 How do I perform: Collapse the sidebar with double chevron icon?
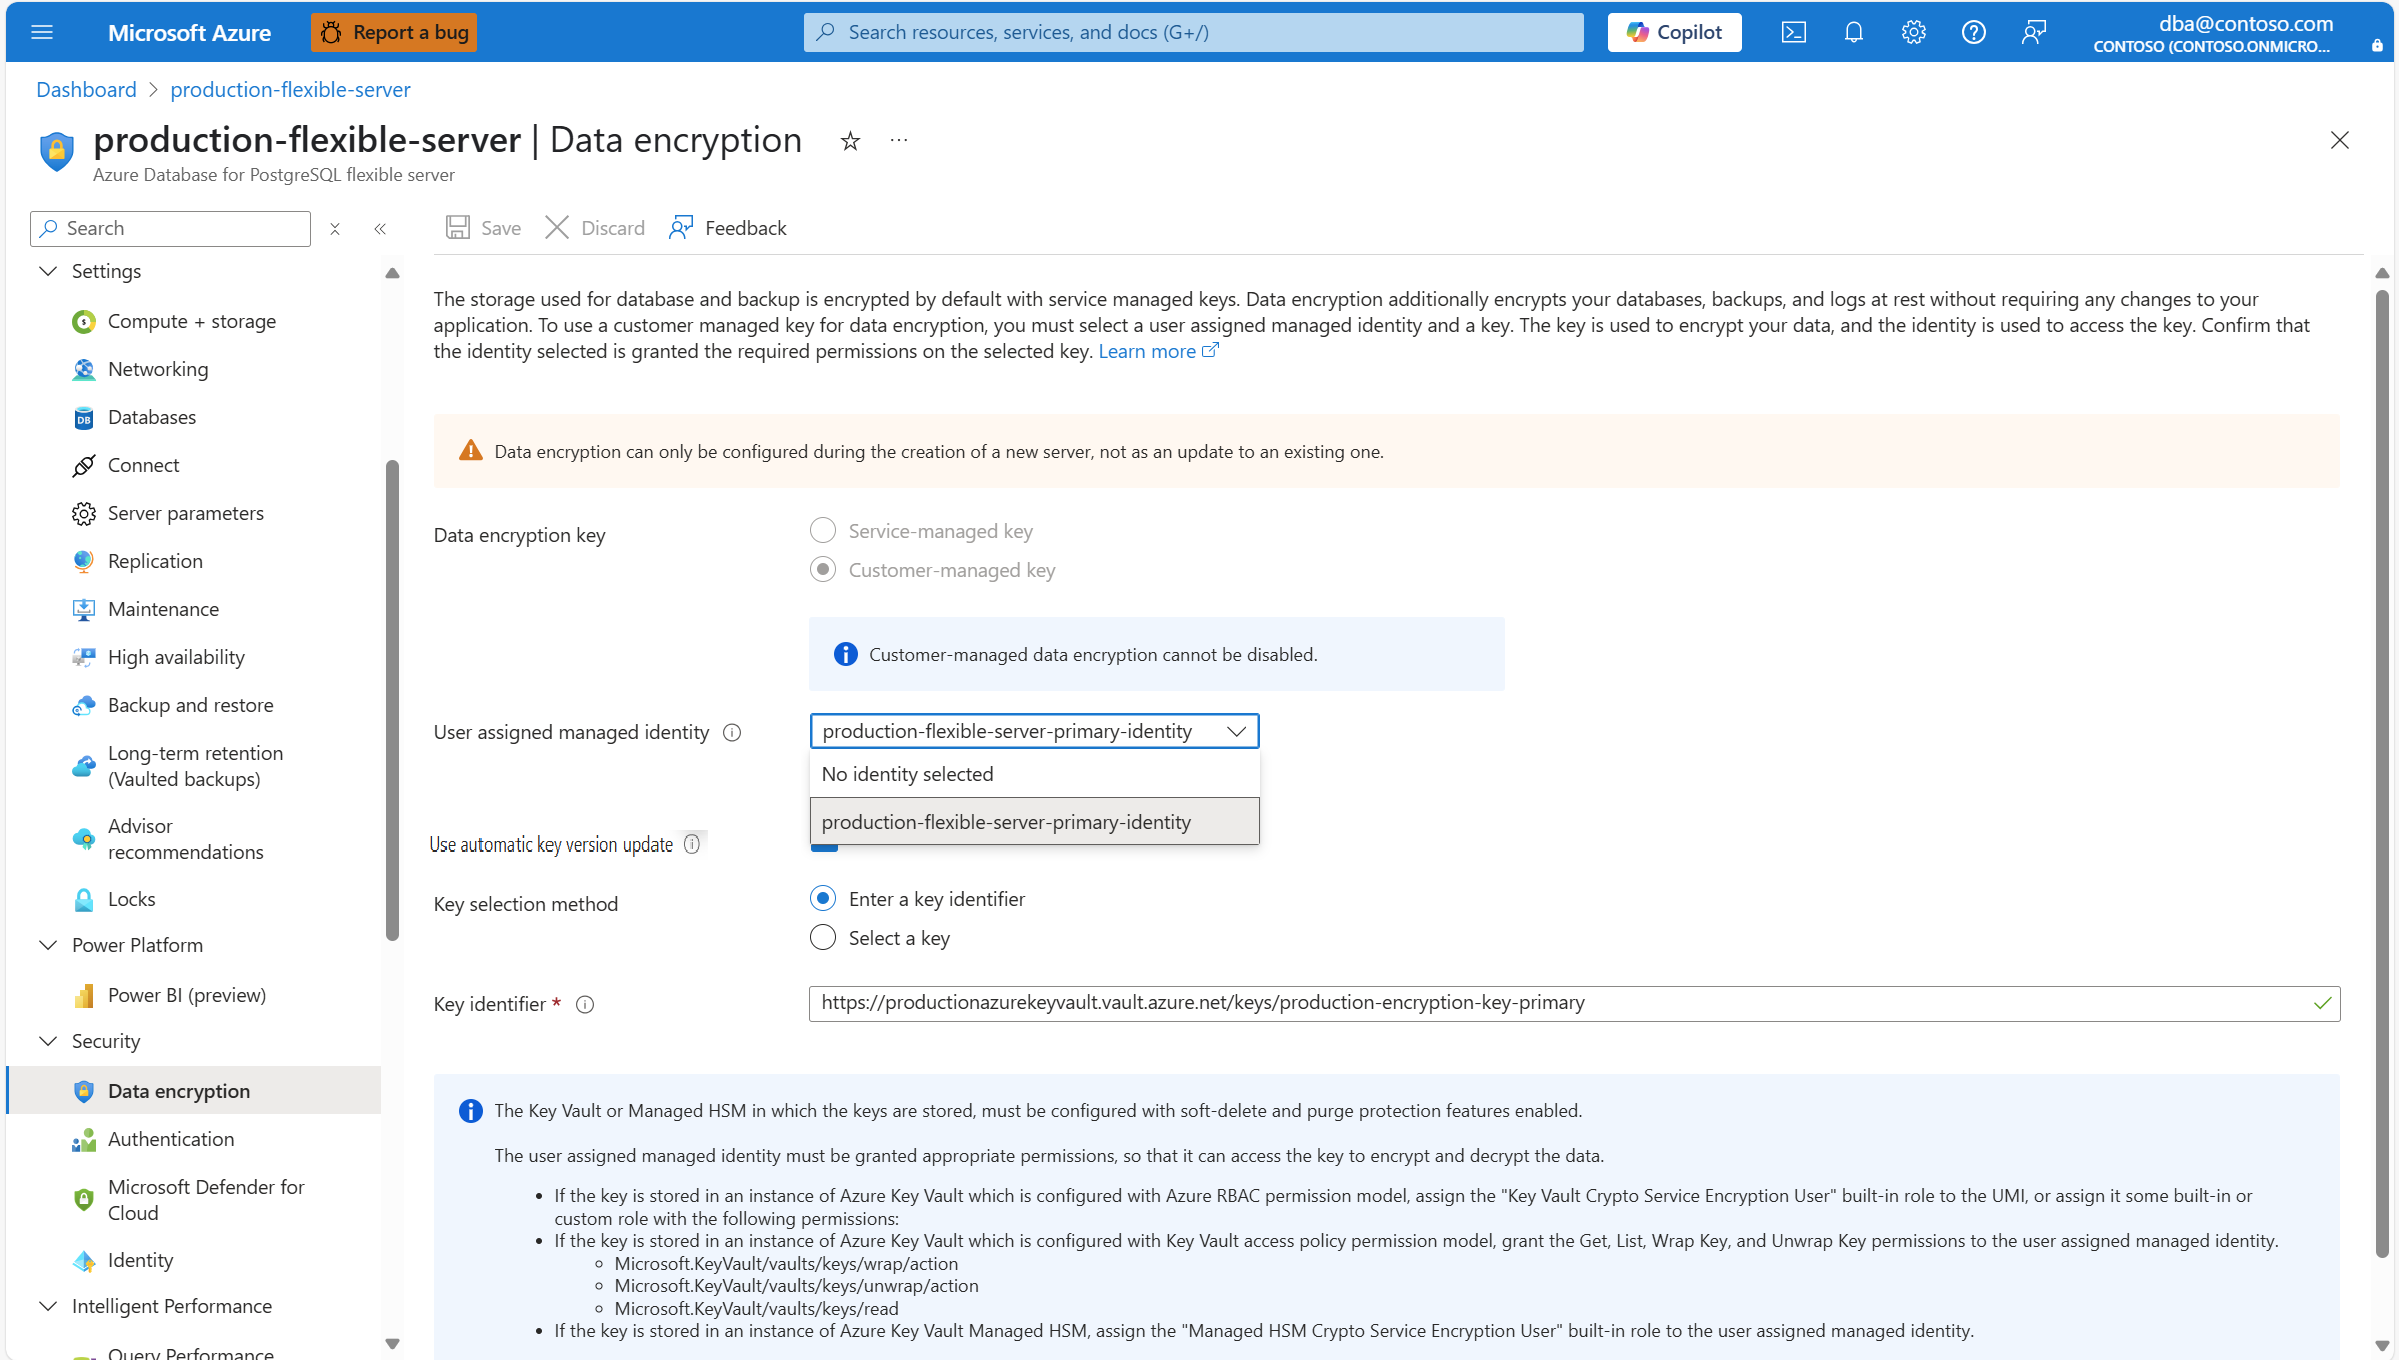coord(380,229)
